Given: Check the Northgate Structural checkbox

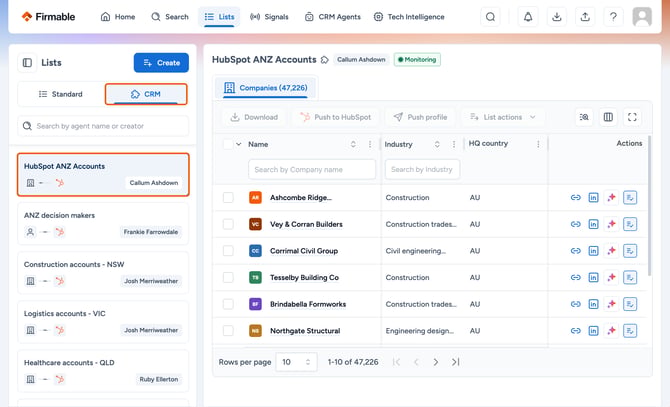Looking at the screenshot, I should click(x=228, y=331).
